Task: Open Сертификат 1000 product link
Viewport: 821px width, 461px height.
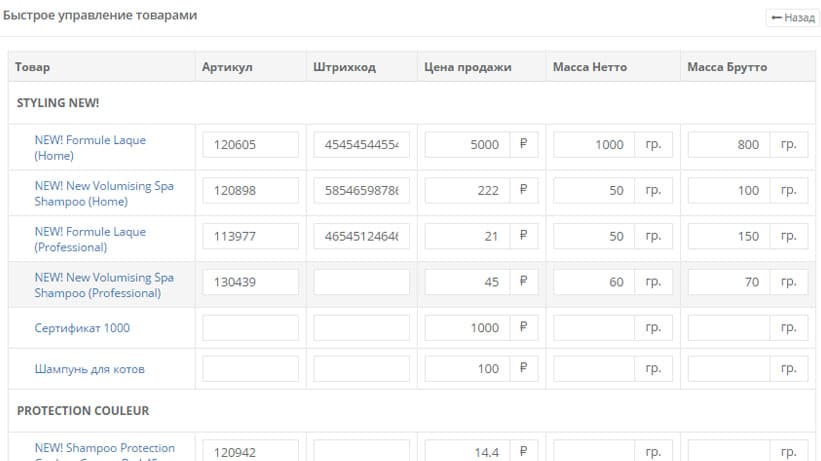Action: click(82, 328)
